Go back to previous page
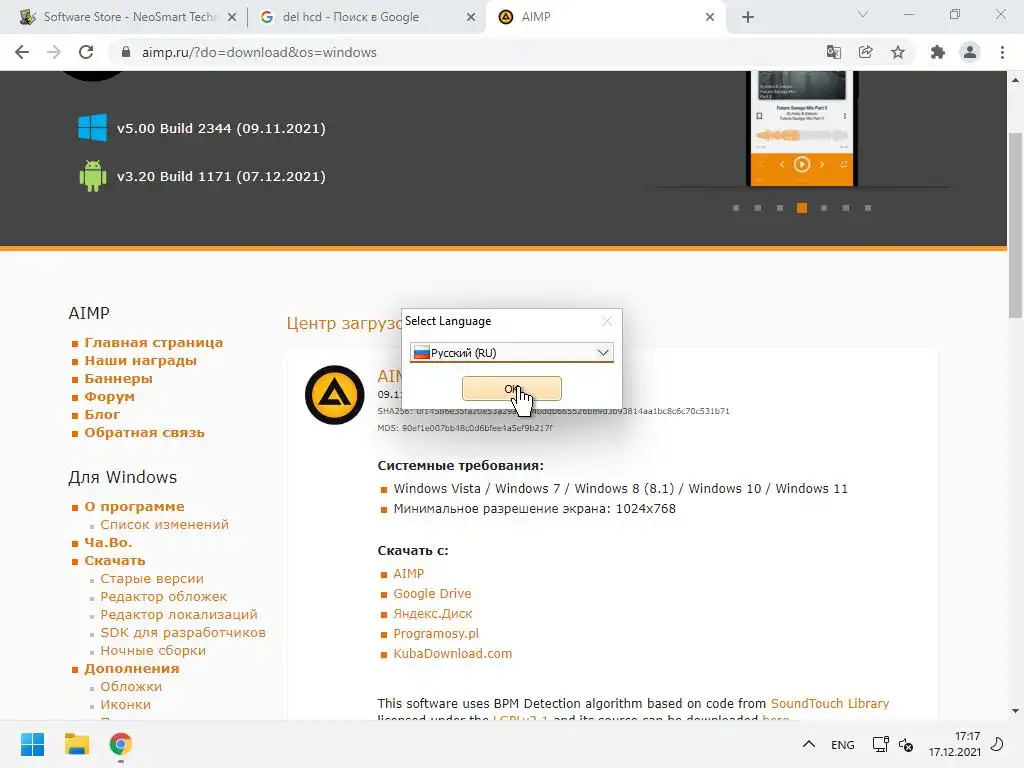This screenshot has height=768, width=1024. click(x=22, y=52)
